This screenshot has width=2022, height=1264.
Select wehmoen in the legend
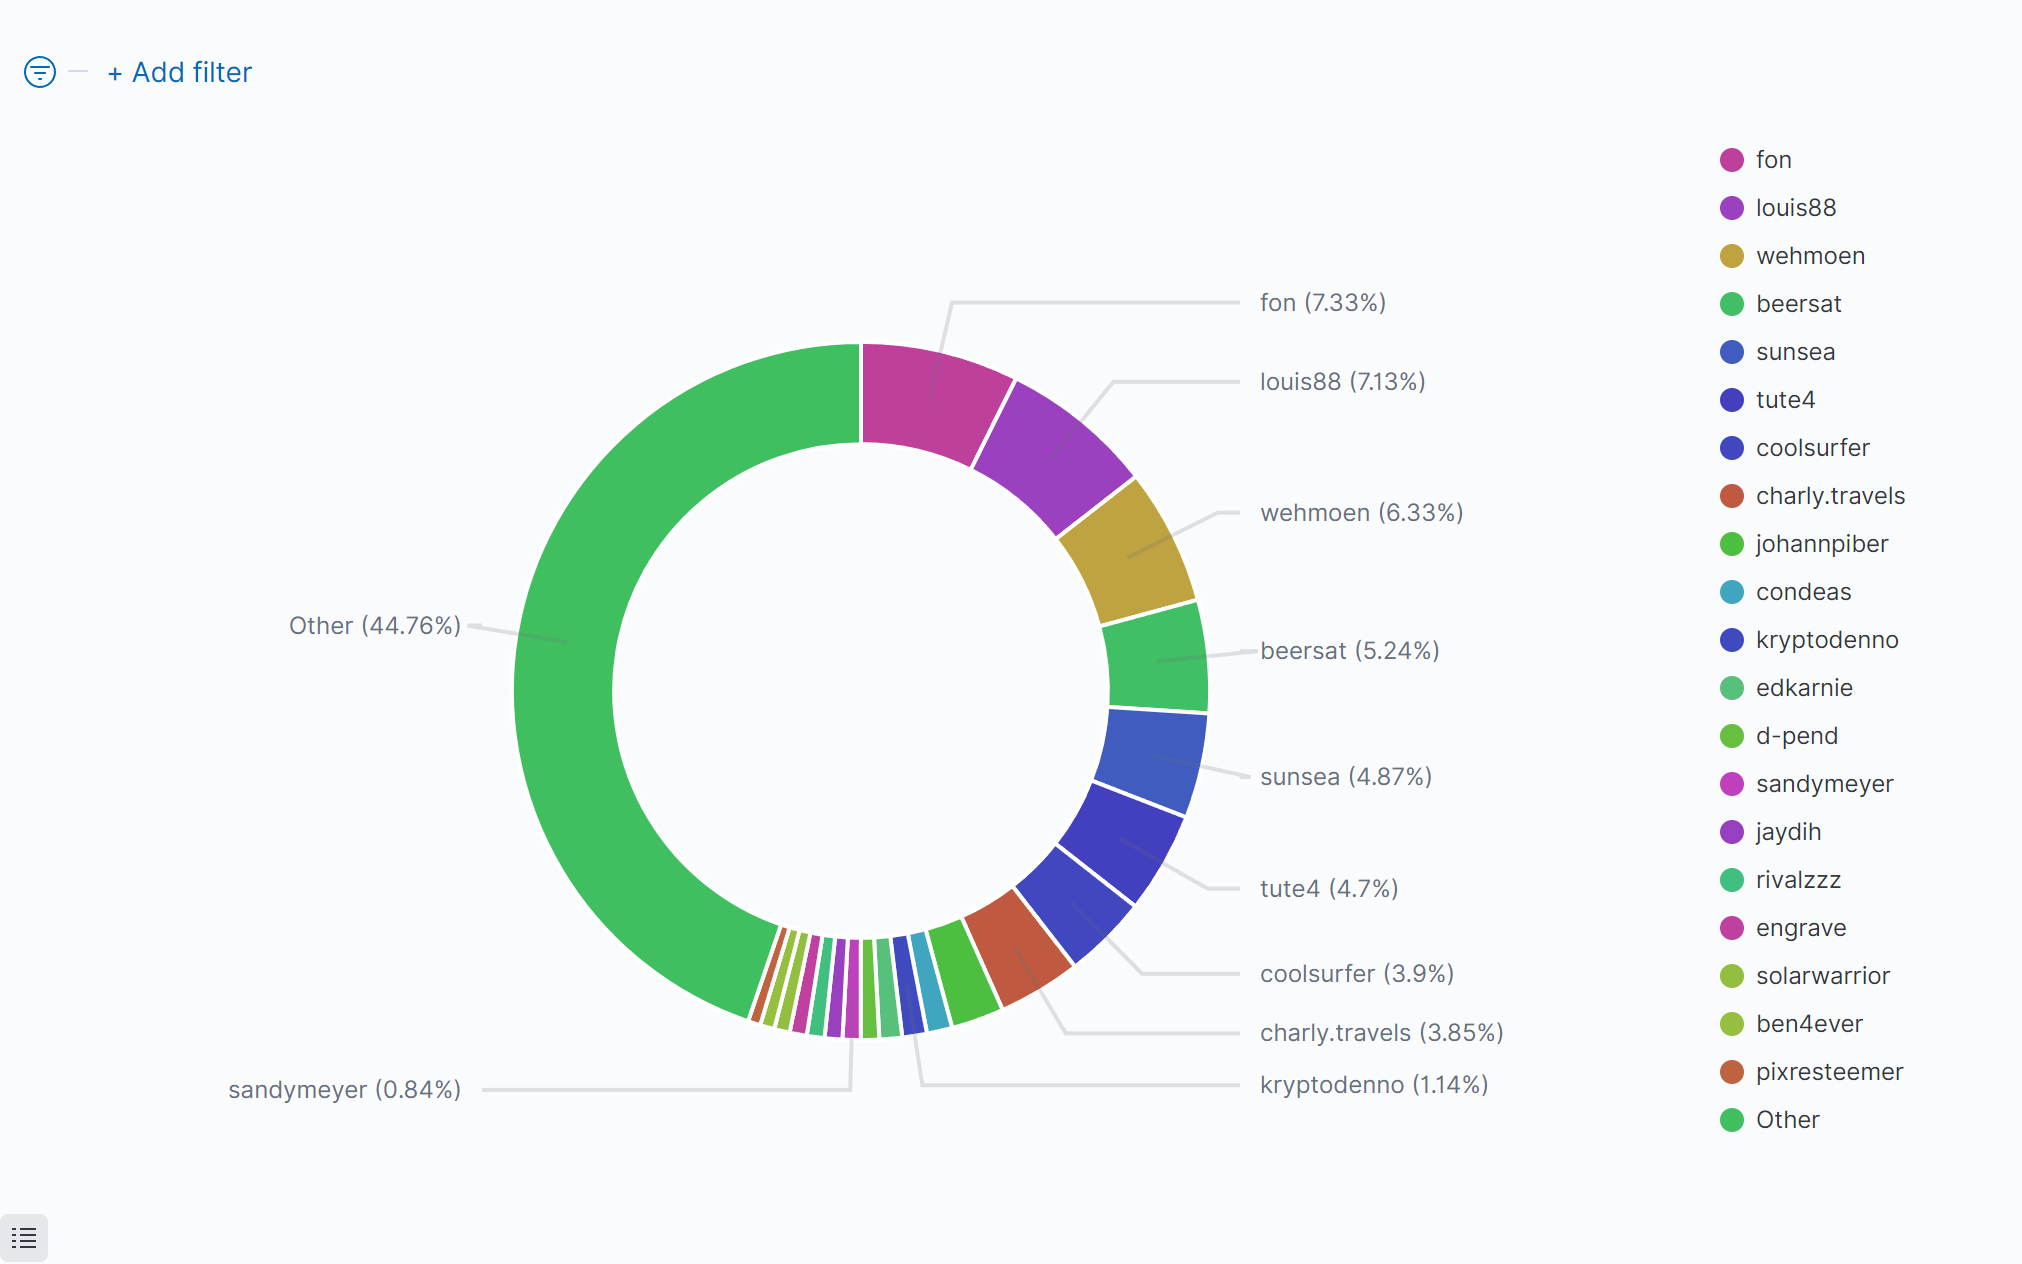tap(1809, 256)
